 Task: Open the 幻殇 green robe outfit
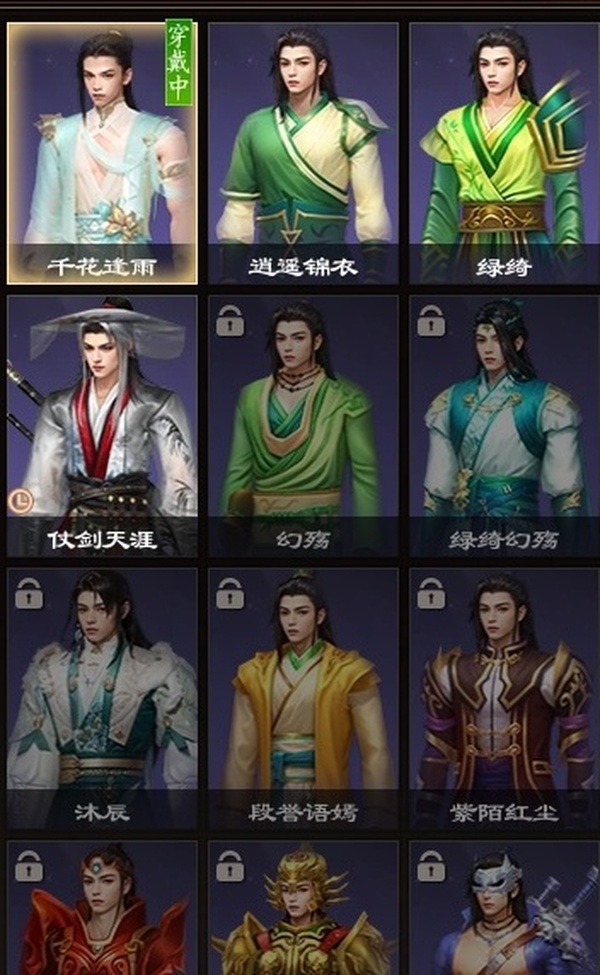click(303, 426)
